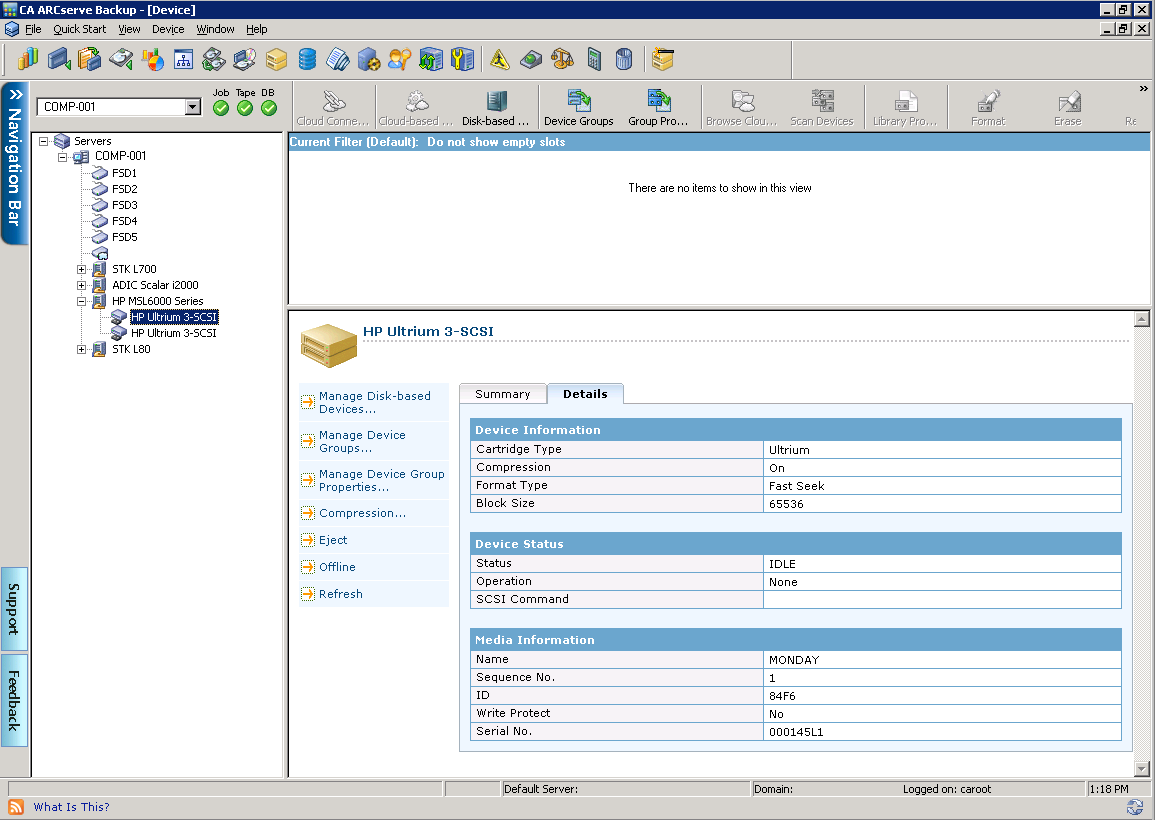Select the bar-chart Job Status icon

coord(28,59)
